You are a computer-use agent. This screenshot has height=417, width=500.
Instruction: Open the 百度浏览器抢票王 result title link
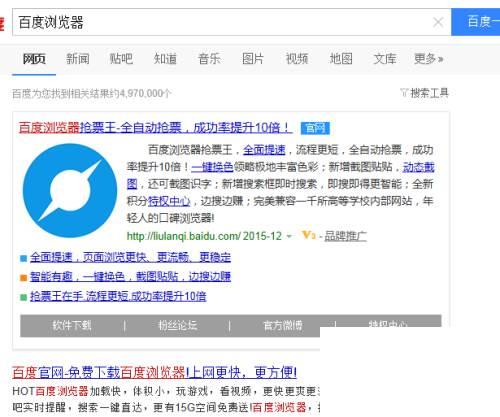[155, 128]
